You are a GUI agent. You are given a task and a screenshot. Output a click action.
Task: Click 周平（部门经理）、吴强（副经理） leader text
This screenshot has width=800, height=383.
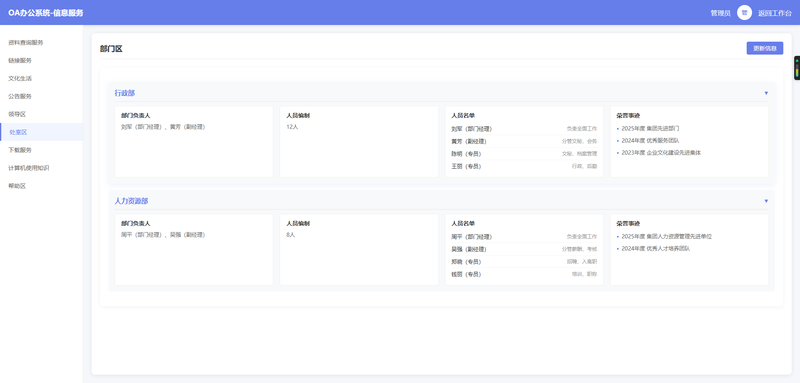163,235
